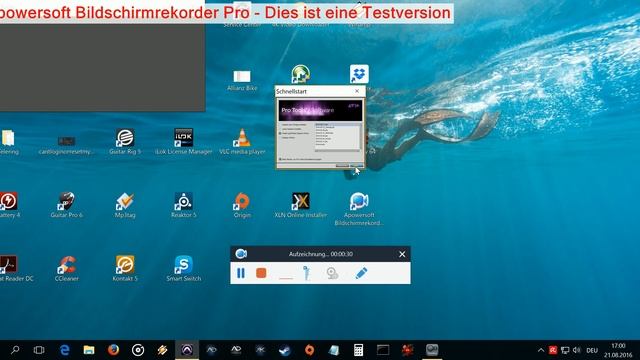Click the cancel button in Schnellstart dialog
Screen dimensions: 640x360
[x=342, y=166]
